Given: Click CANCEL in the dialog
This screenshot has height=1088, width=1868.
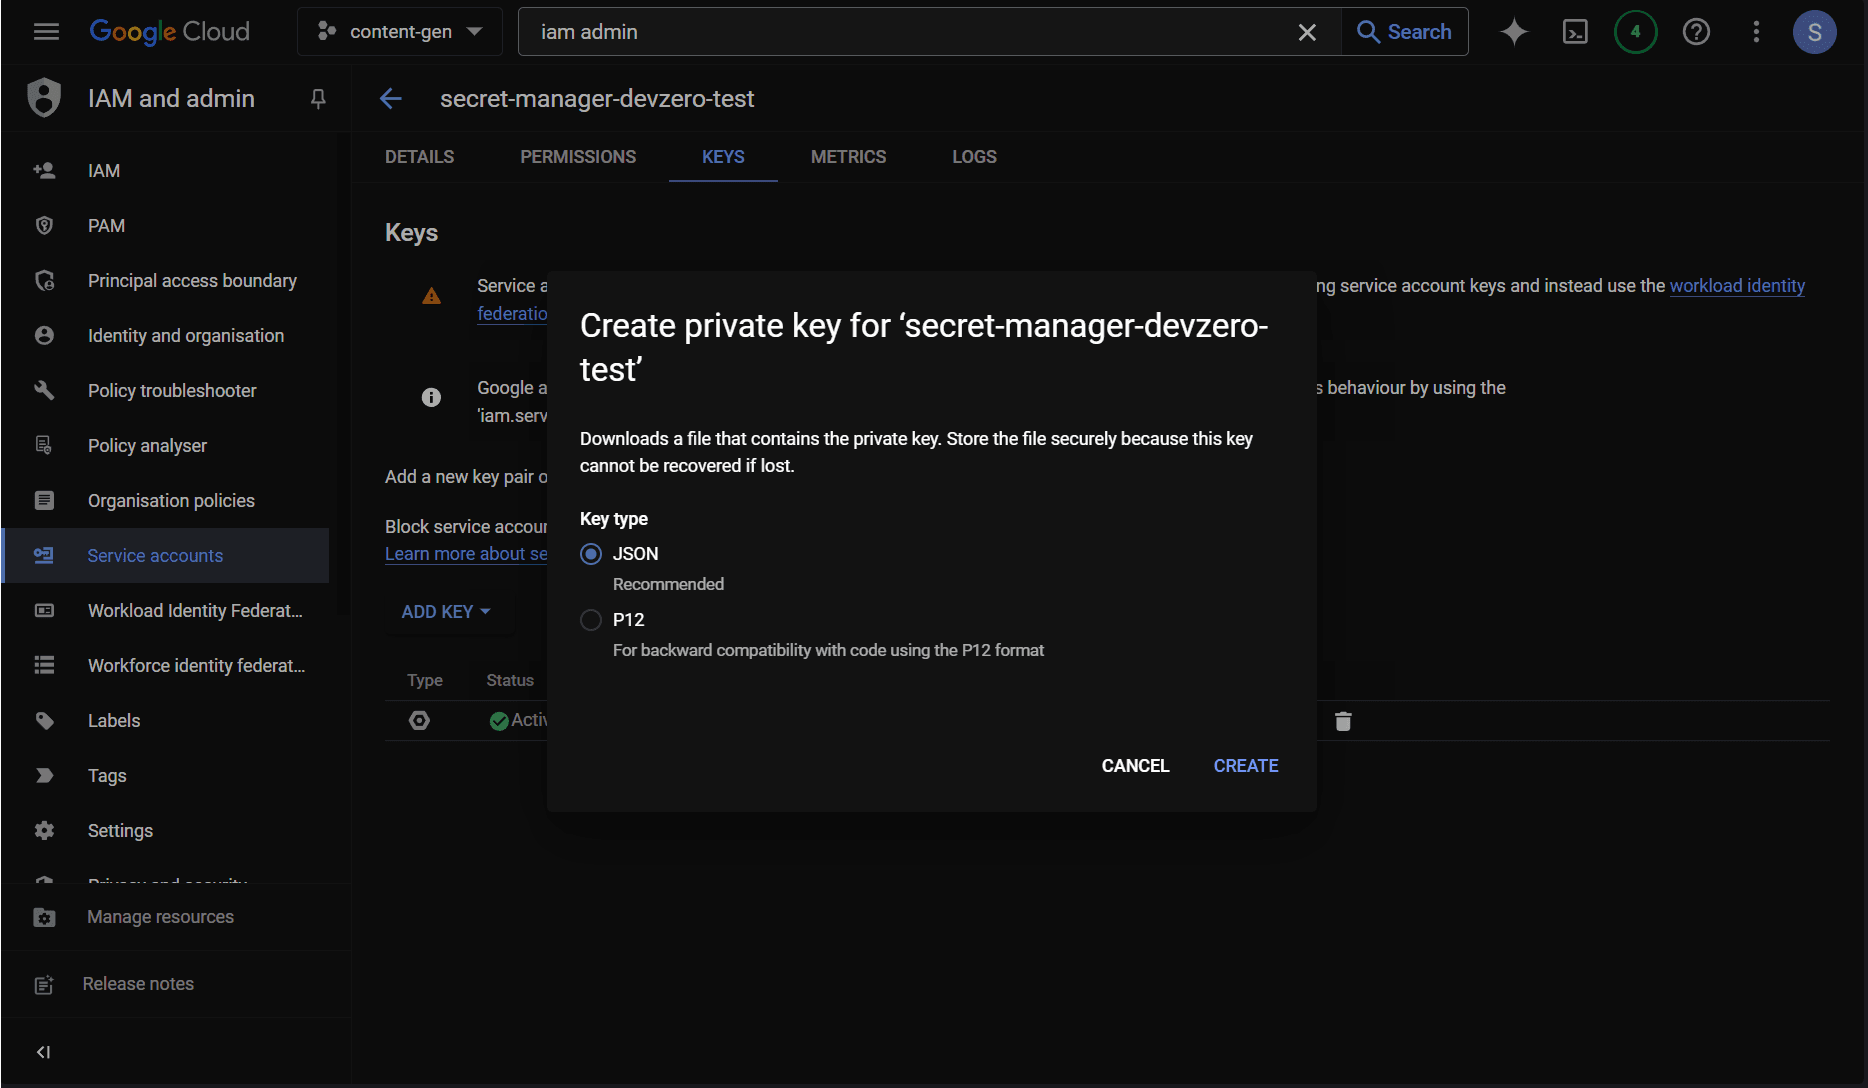Looking at the screenshot, I should click(x=1135, y=766).
